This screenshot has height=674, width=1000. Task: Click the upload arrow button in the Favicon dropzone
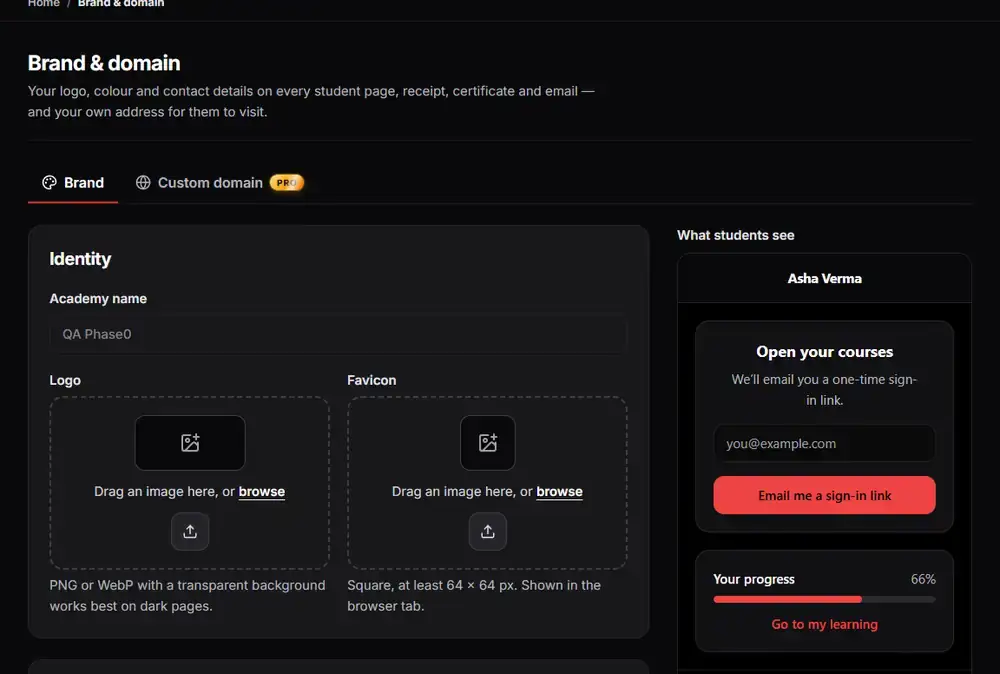pos(488,531)
